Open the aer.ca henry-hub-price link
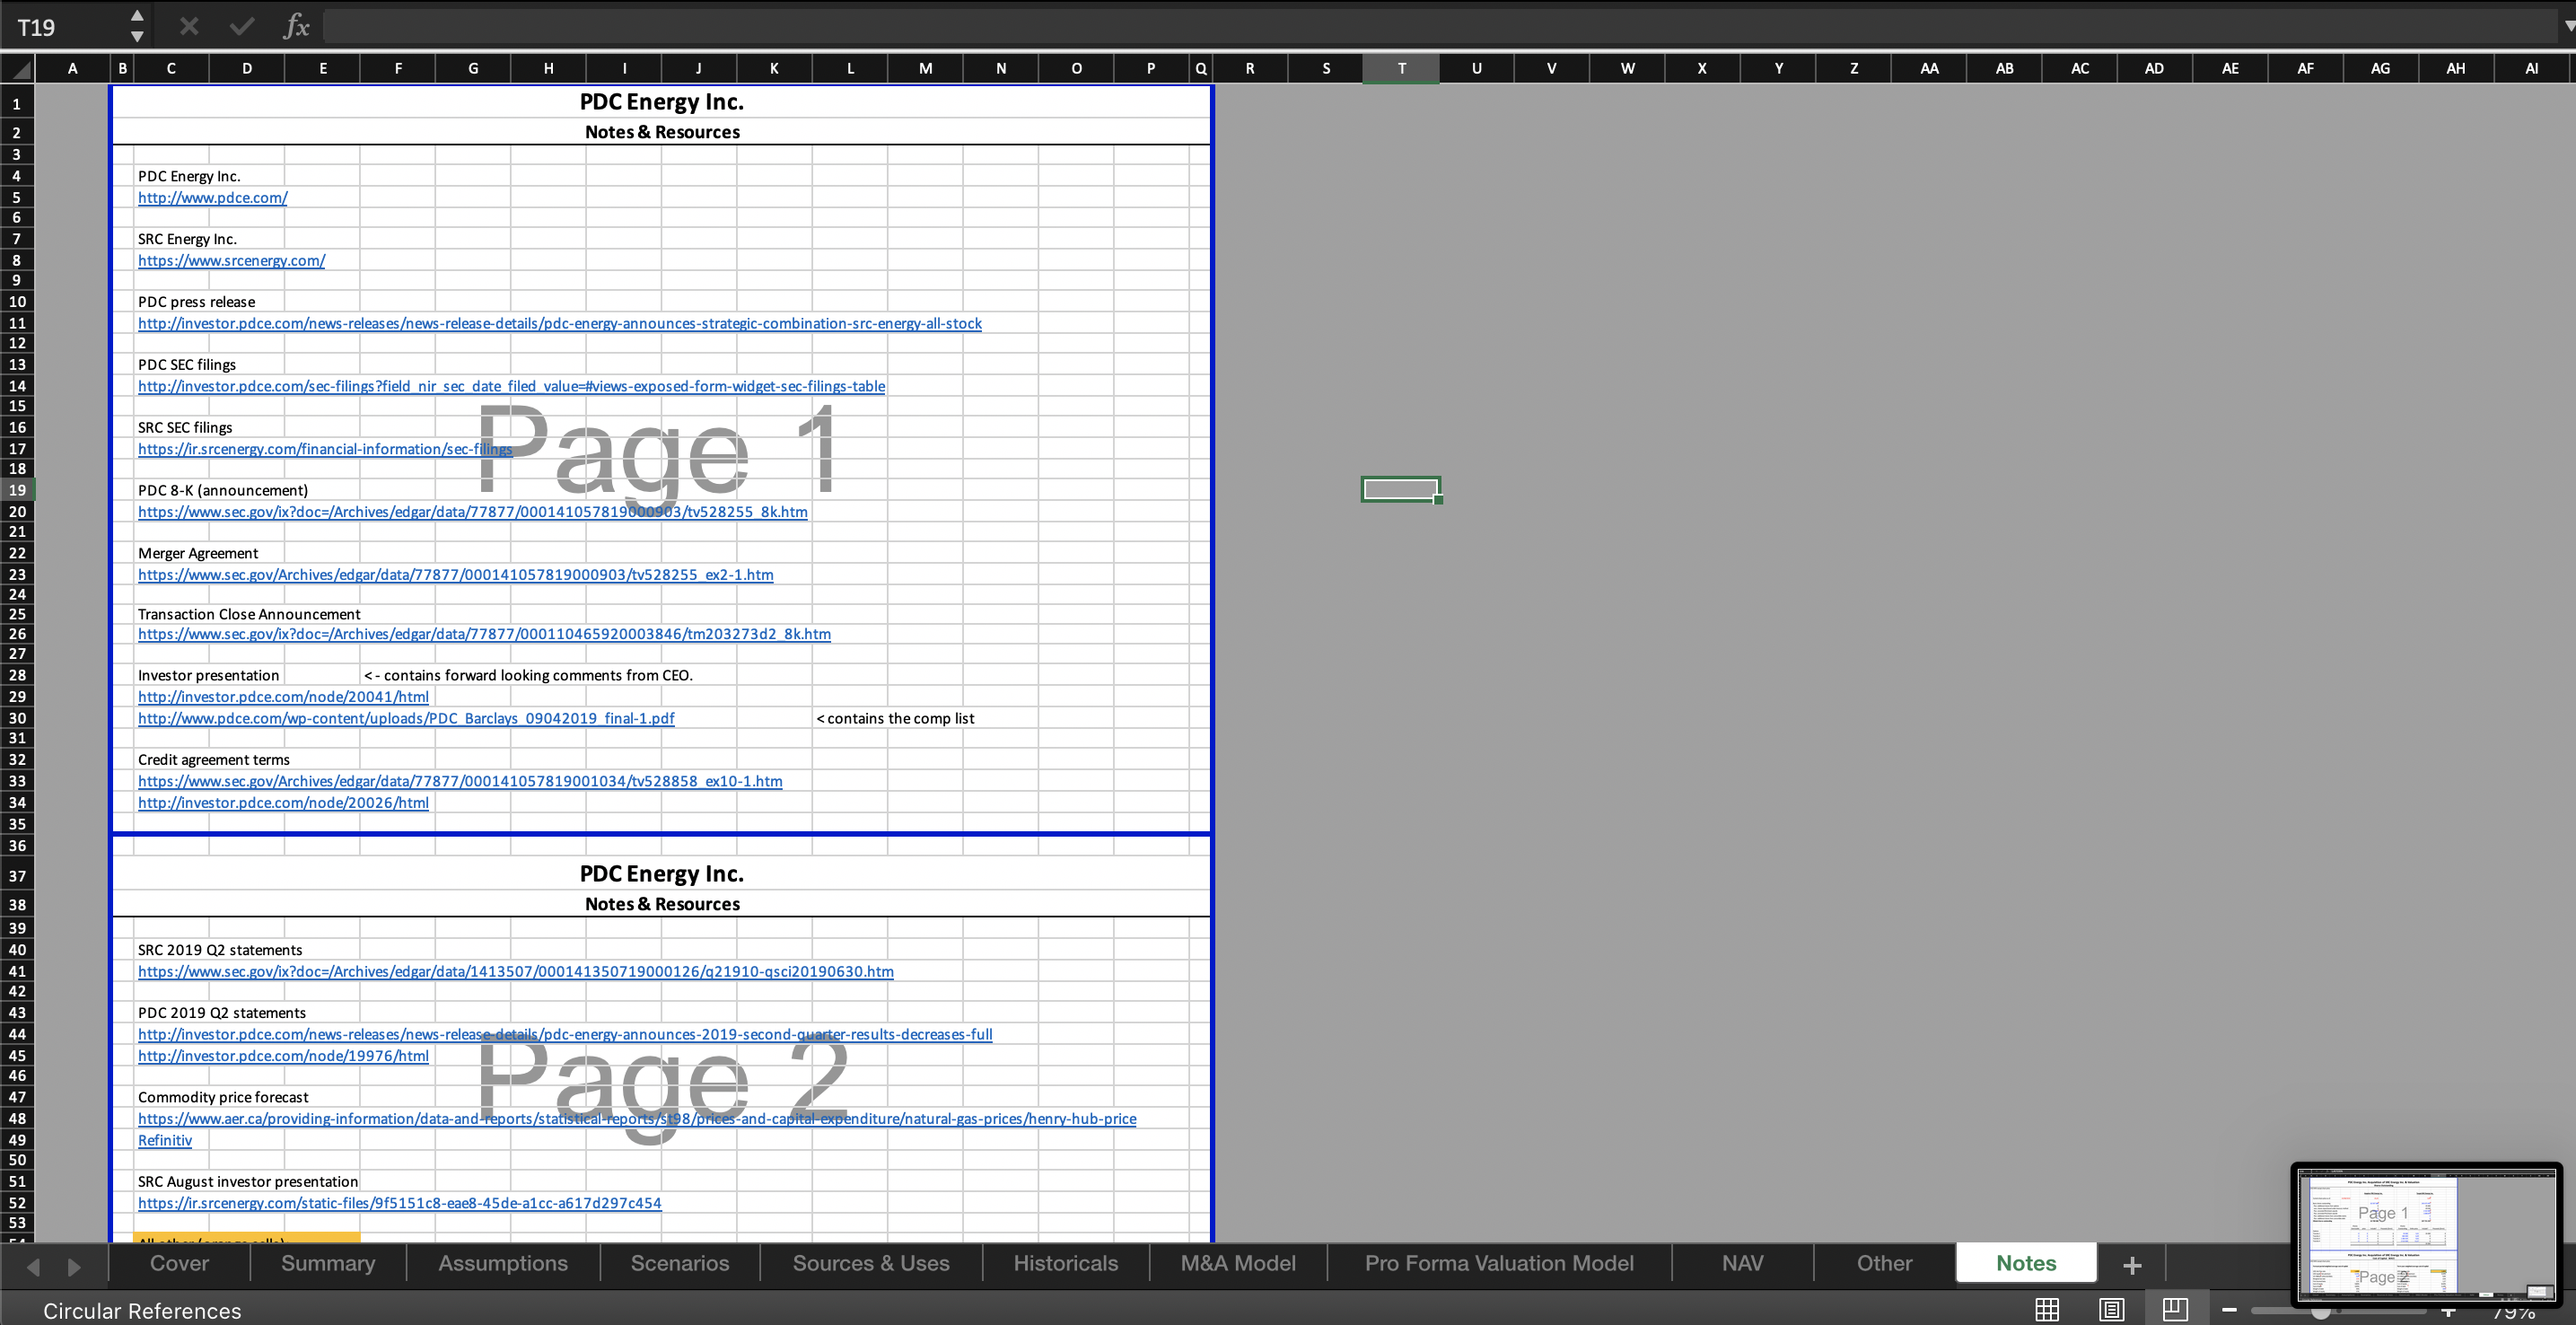Screen dimensions: 2576x1325 (637, 1119)
